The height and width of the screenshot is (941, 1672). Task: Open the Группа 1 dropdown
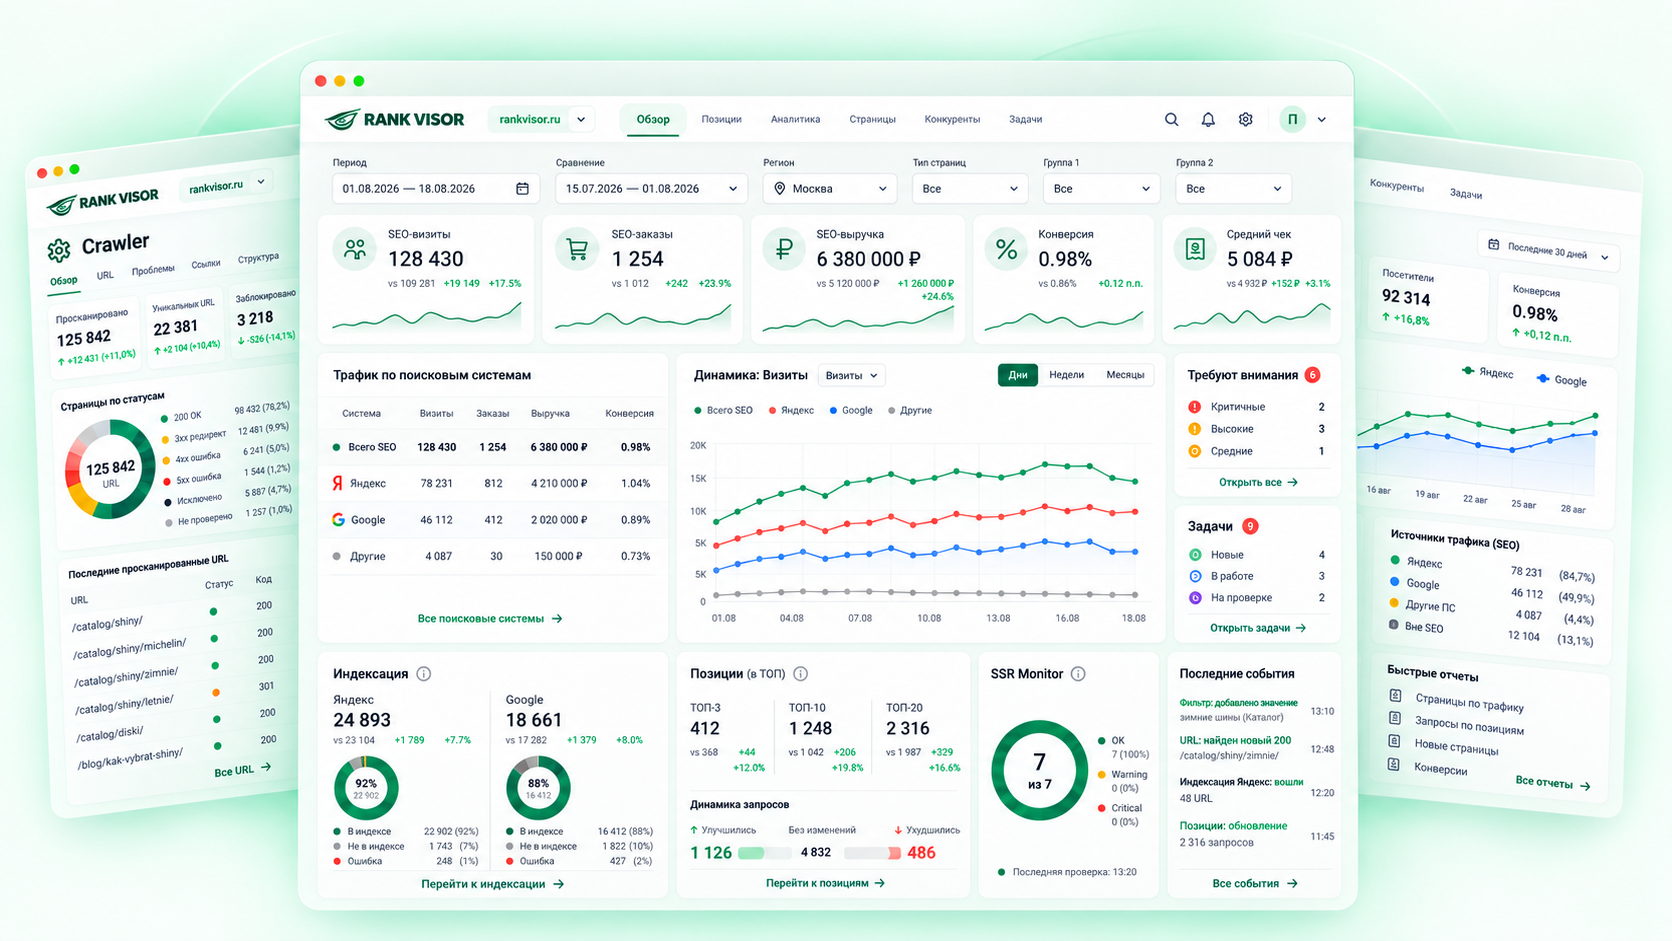click(1101, 188)
